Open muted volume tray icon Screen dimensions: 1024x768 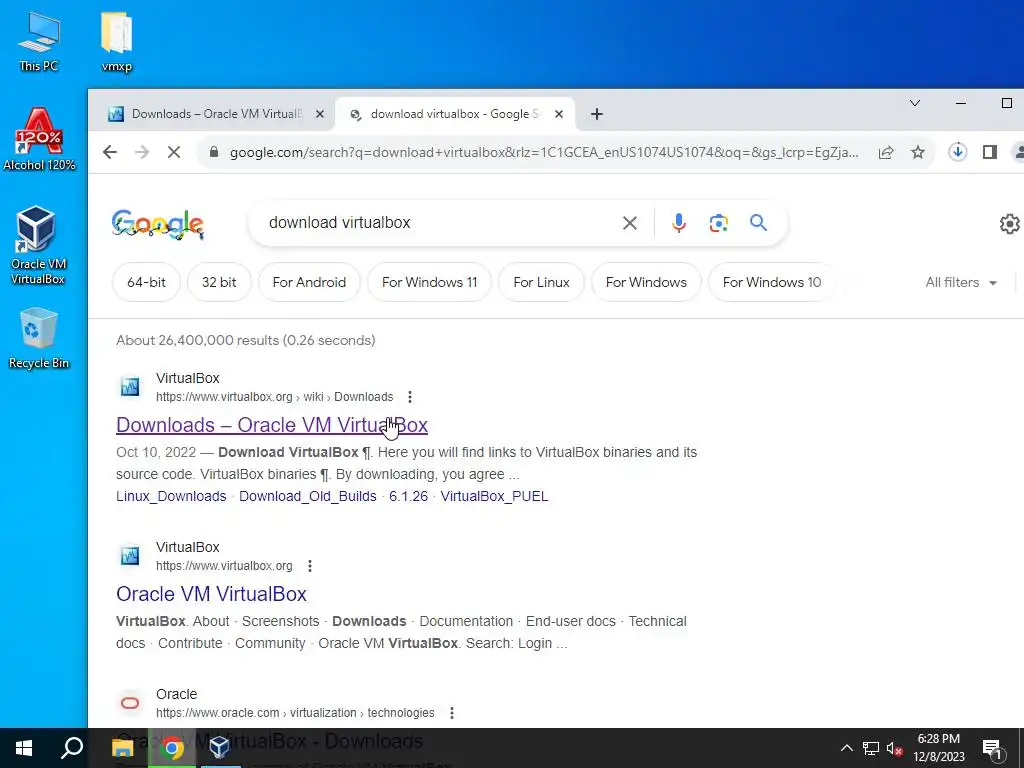(x=894, y=748)
